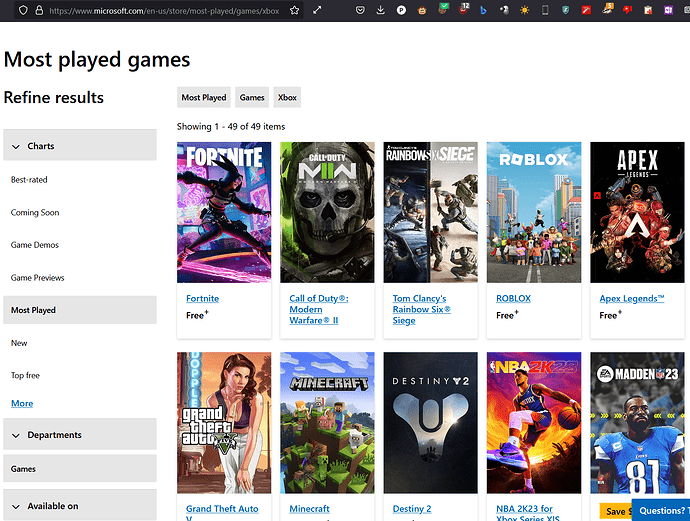This screenshot has width=690, height=521.
Task: Click the Madden 23 cover art
Action: point(637,422)
